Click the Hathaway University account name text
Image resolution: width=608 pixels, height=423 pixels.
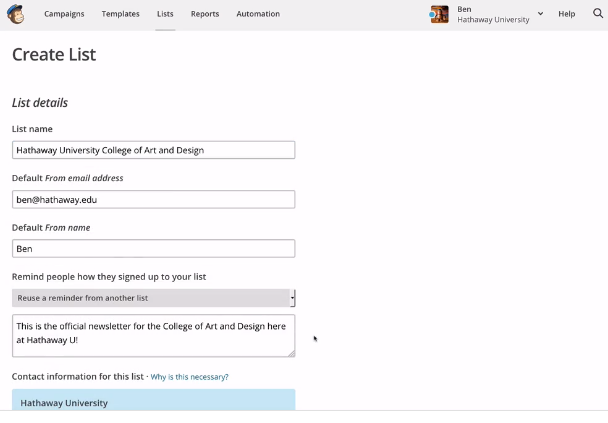coord(493,20)
